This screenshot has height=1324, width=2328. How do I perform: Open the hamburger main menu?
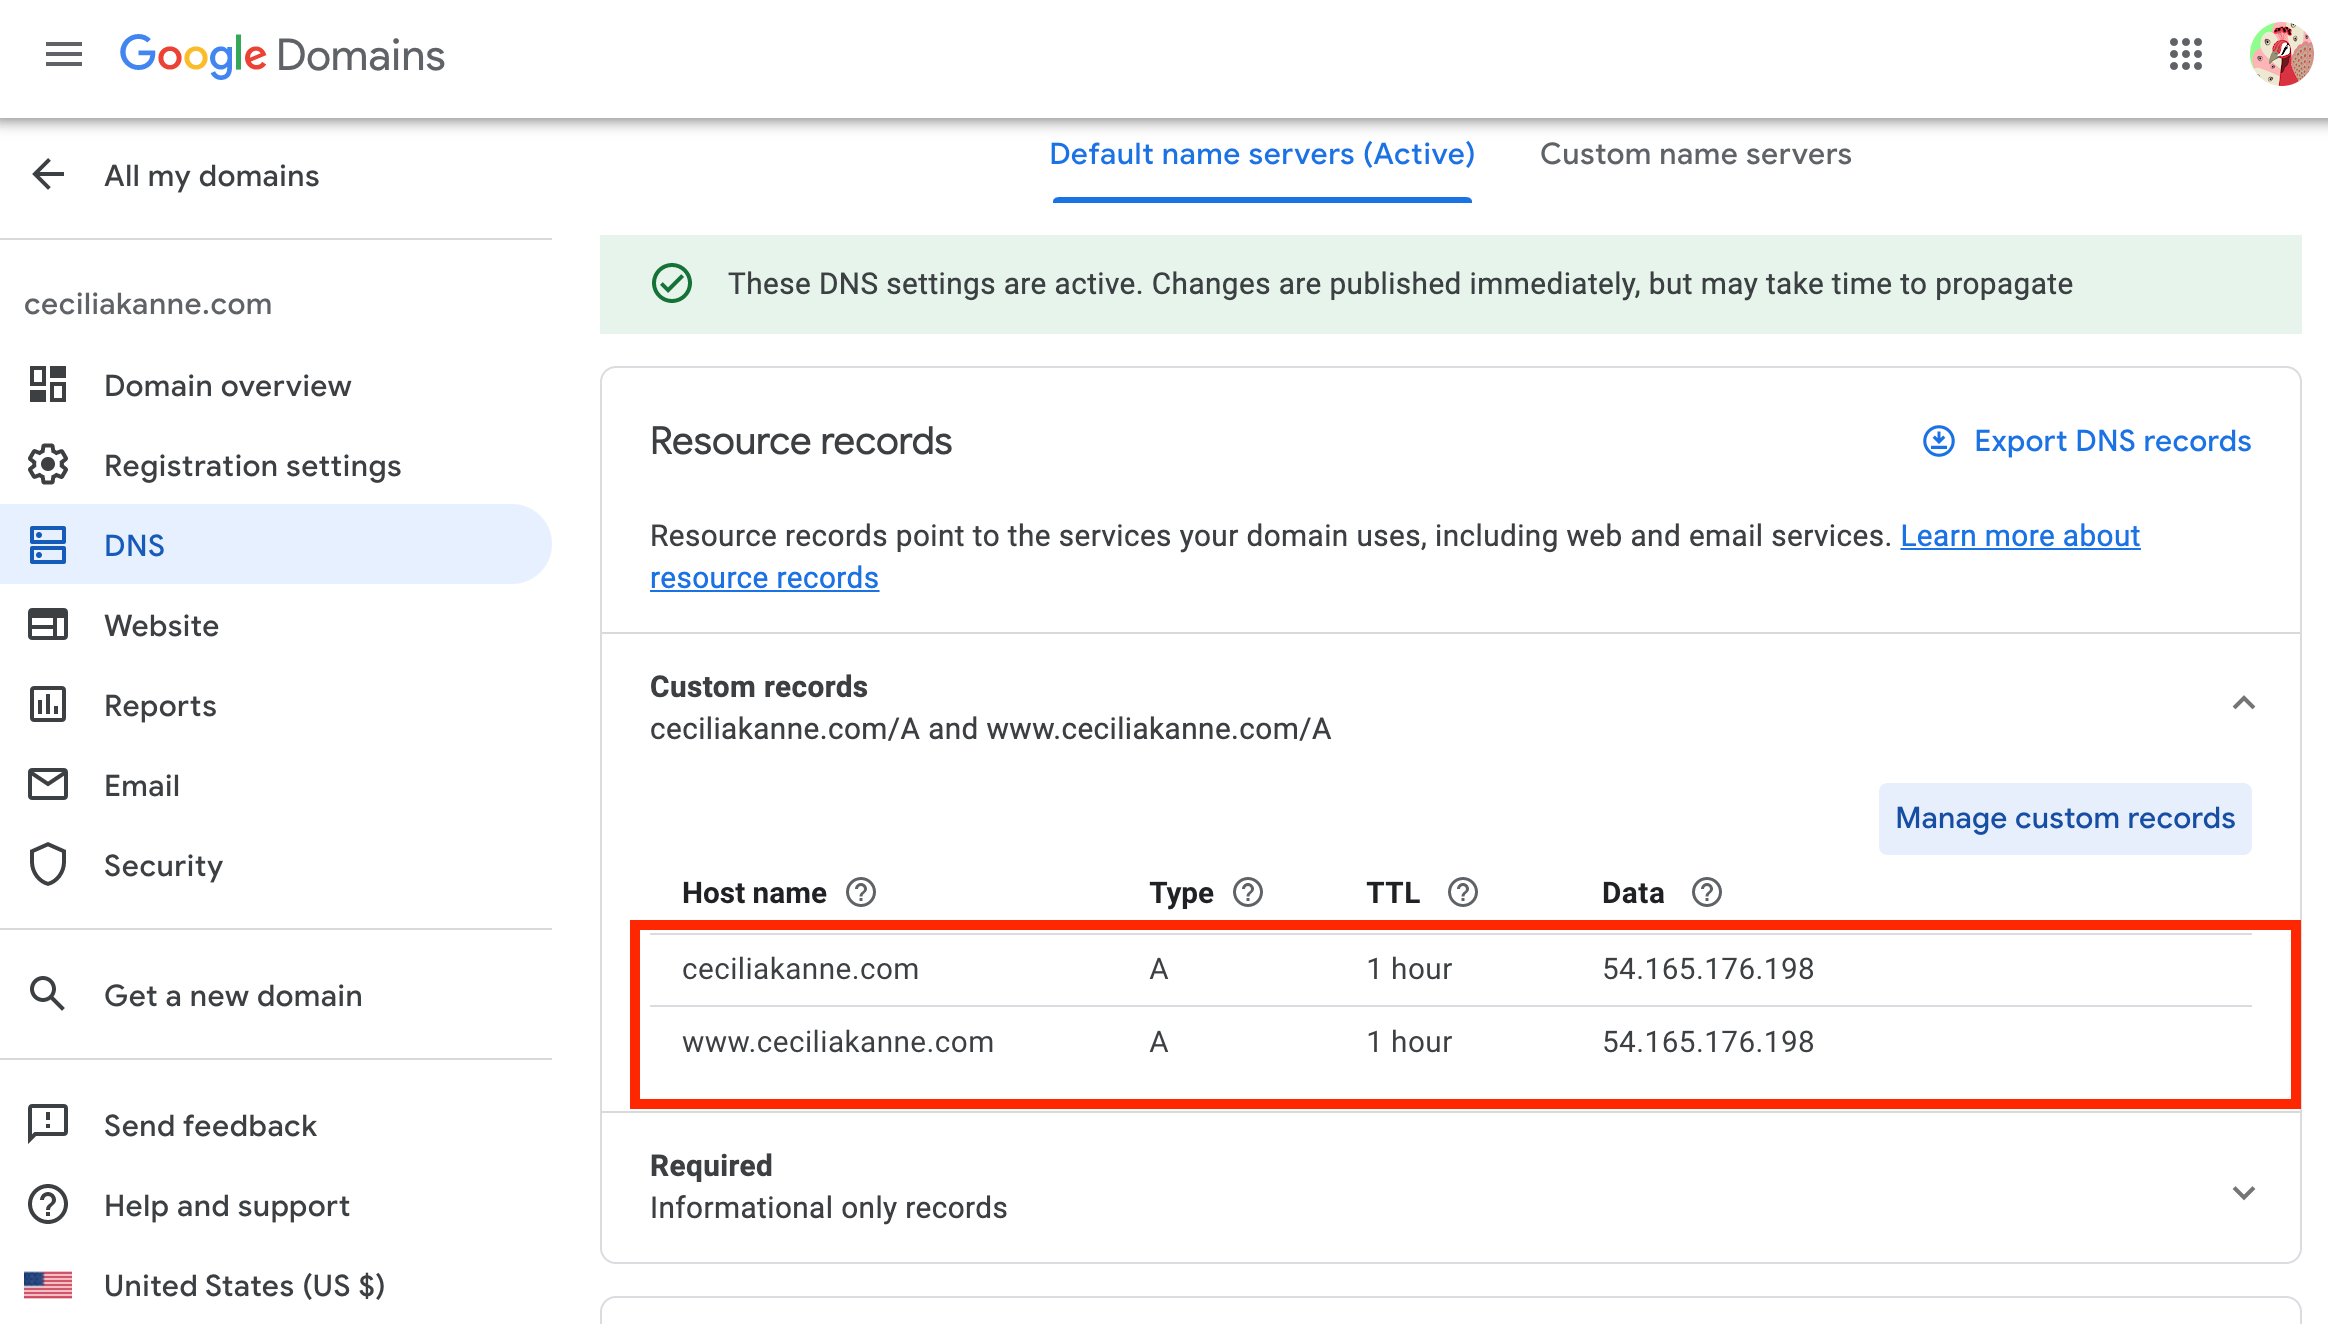pyautogui.click(x=64, y=54)
